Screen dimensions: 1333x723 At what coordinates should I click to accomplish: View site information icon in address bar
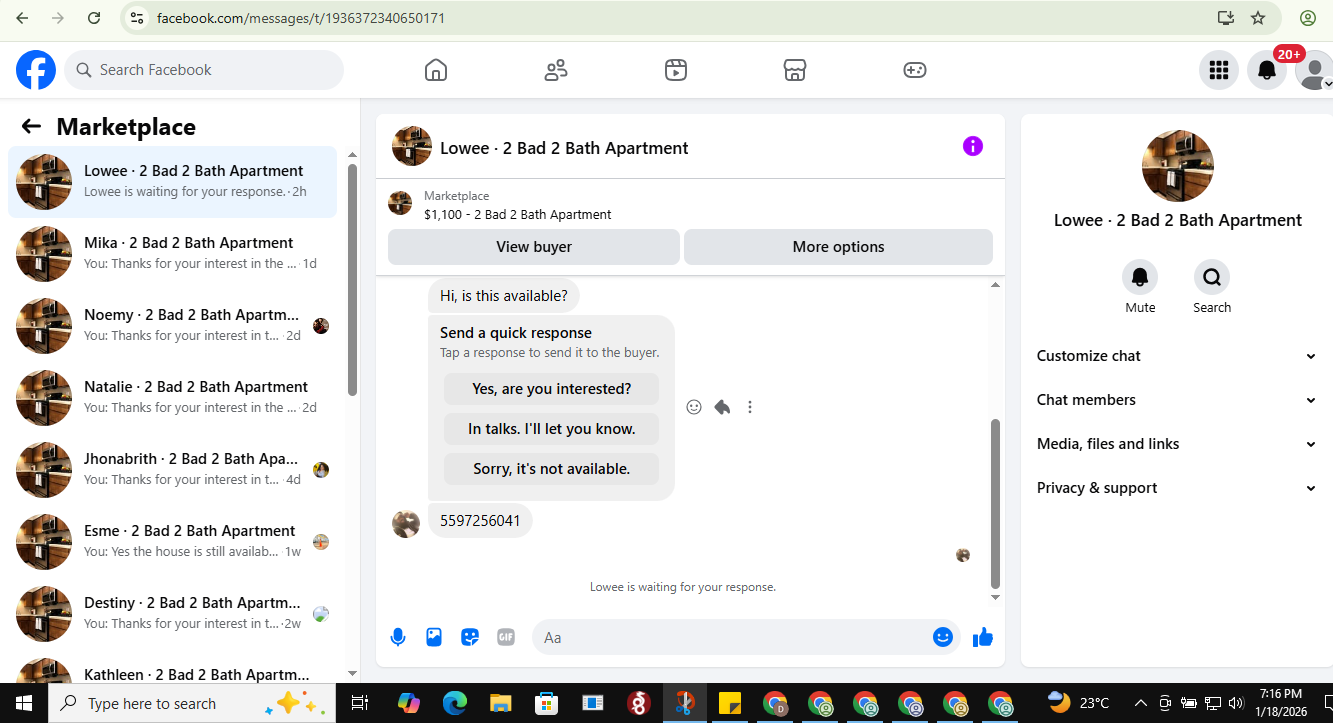click(138, 18)
